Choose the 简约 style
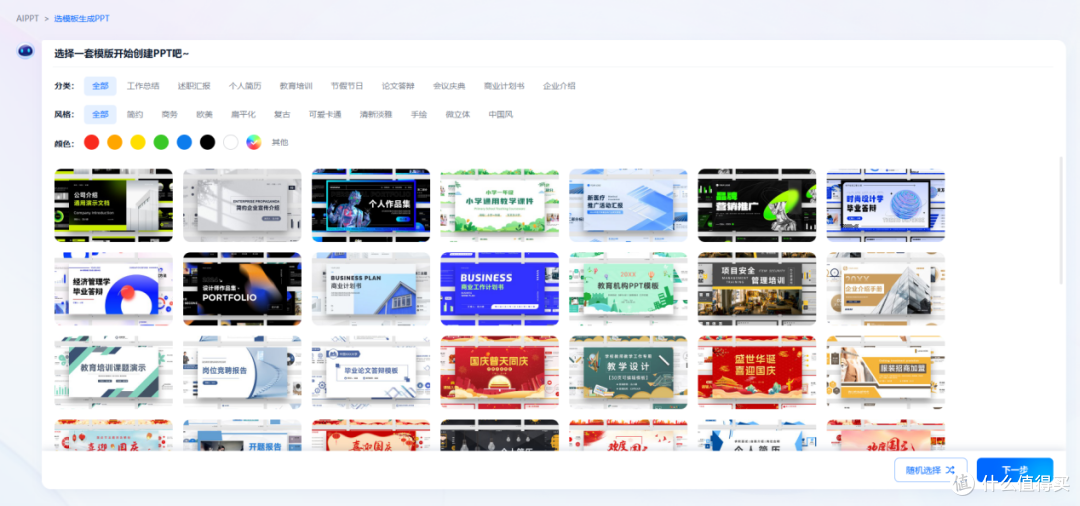The width and height of the screenshot is (1080, 506). tap(135, 114)
